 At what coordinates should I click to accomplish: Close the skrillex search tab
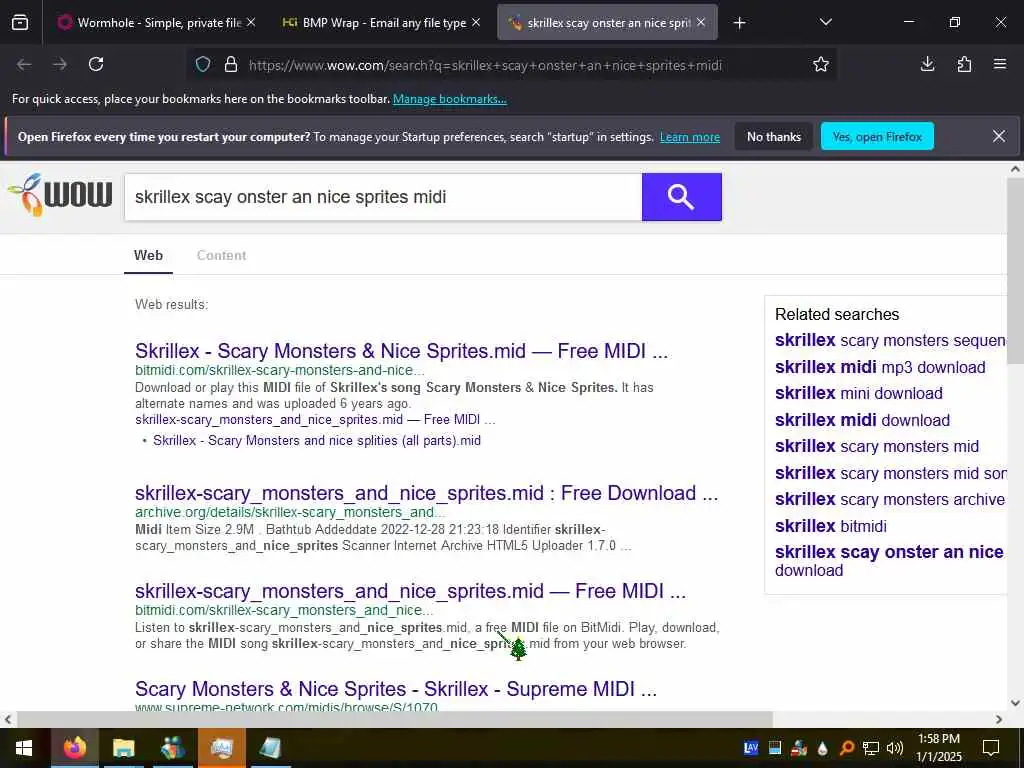[701, 22]
